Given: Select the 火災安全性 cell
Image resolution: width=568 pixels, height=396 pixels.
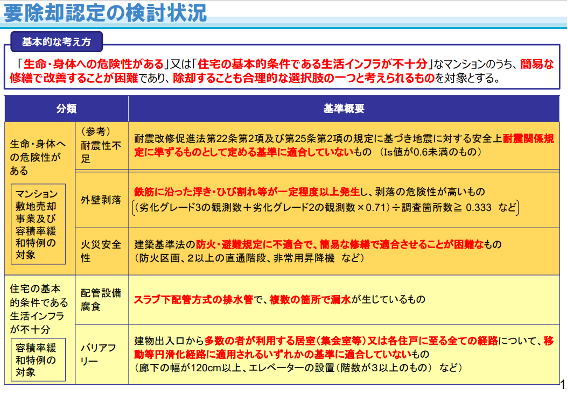Looking at the screenshot, I should pos(101,251).
